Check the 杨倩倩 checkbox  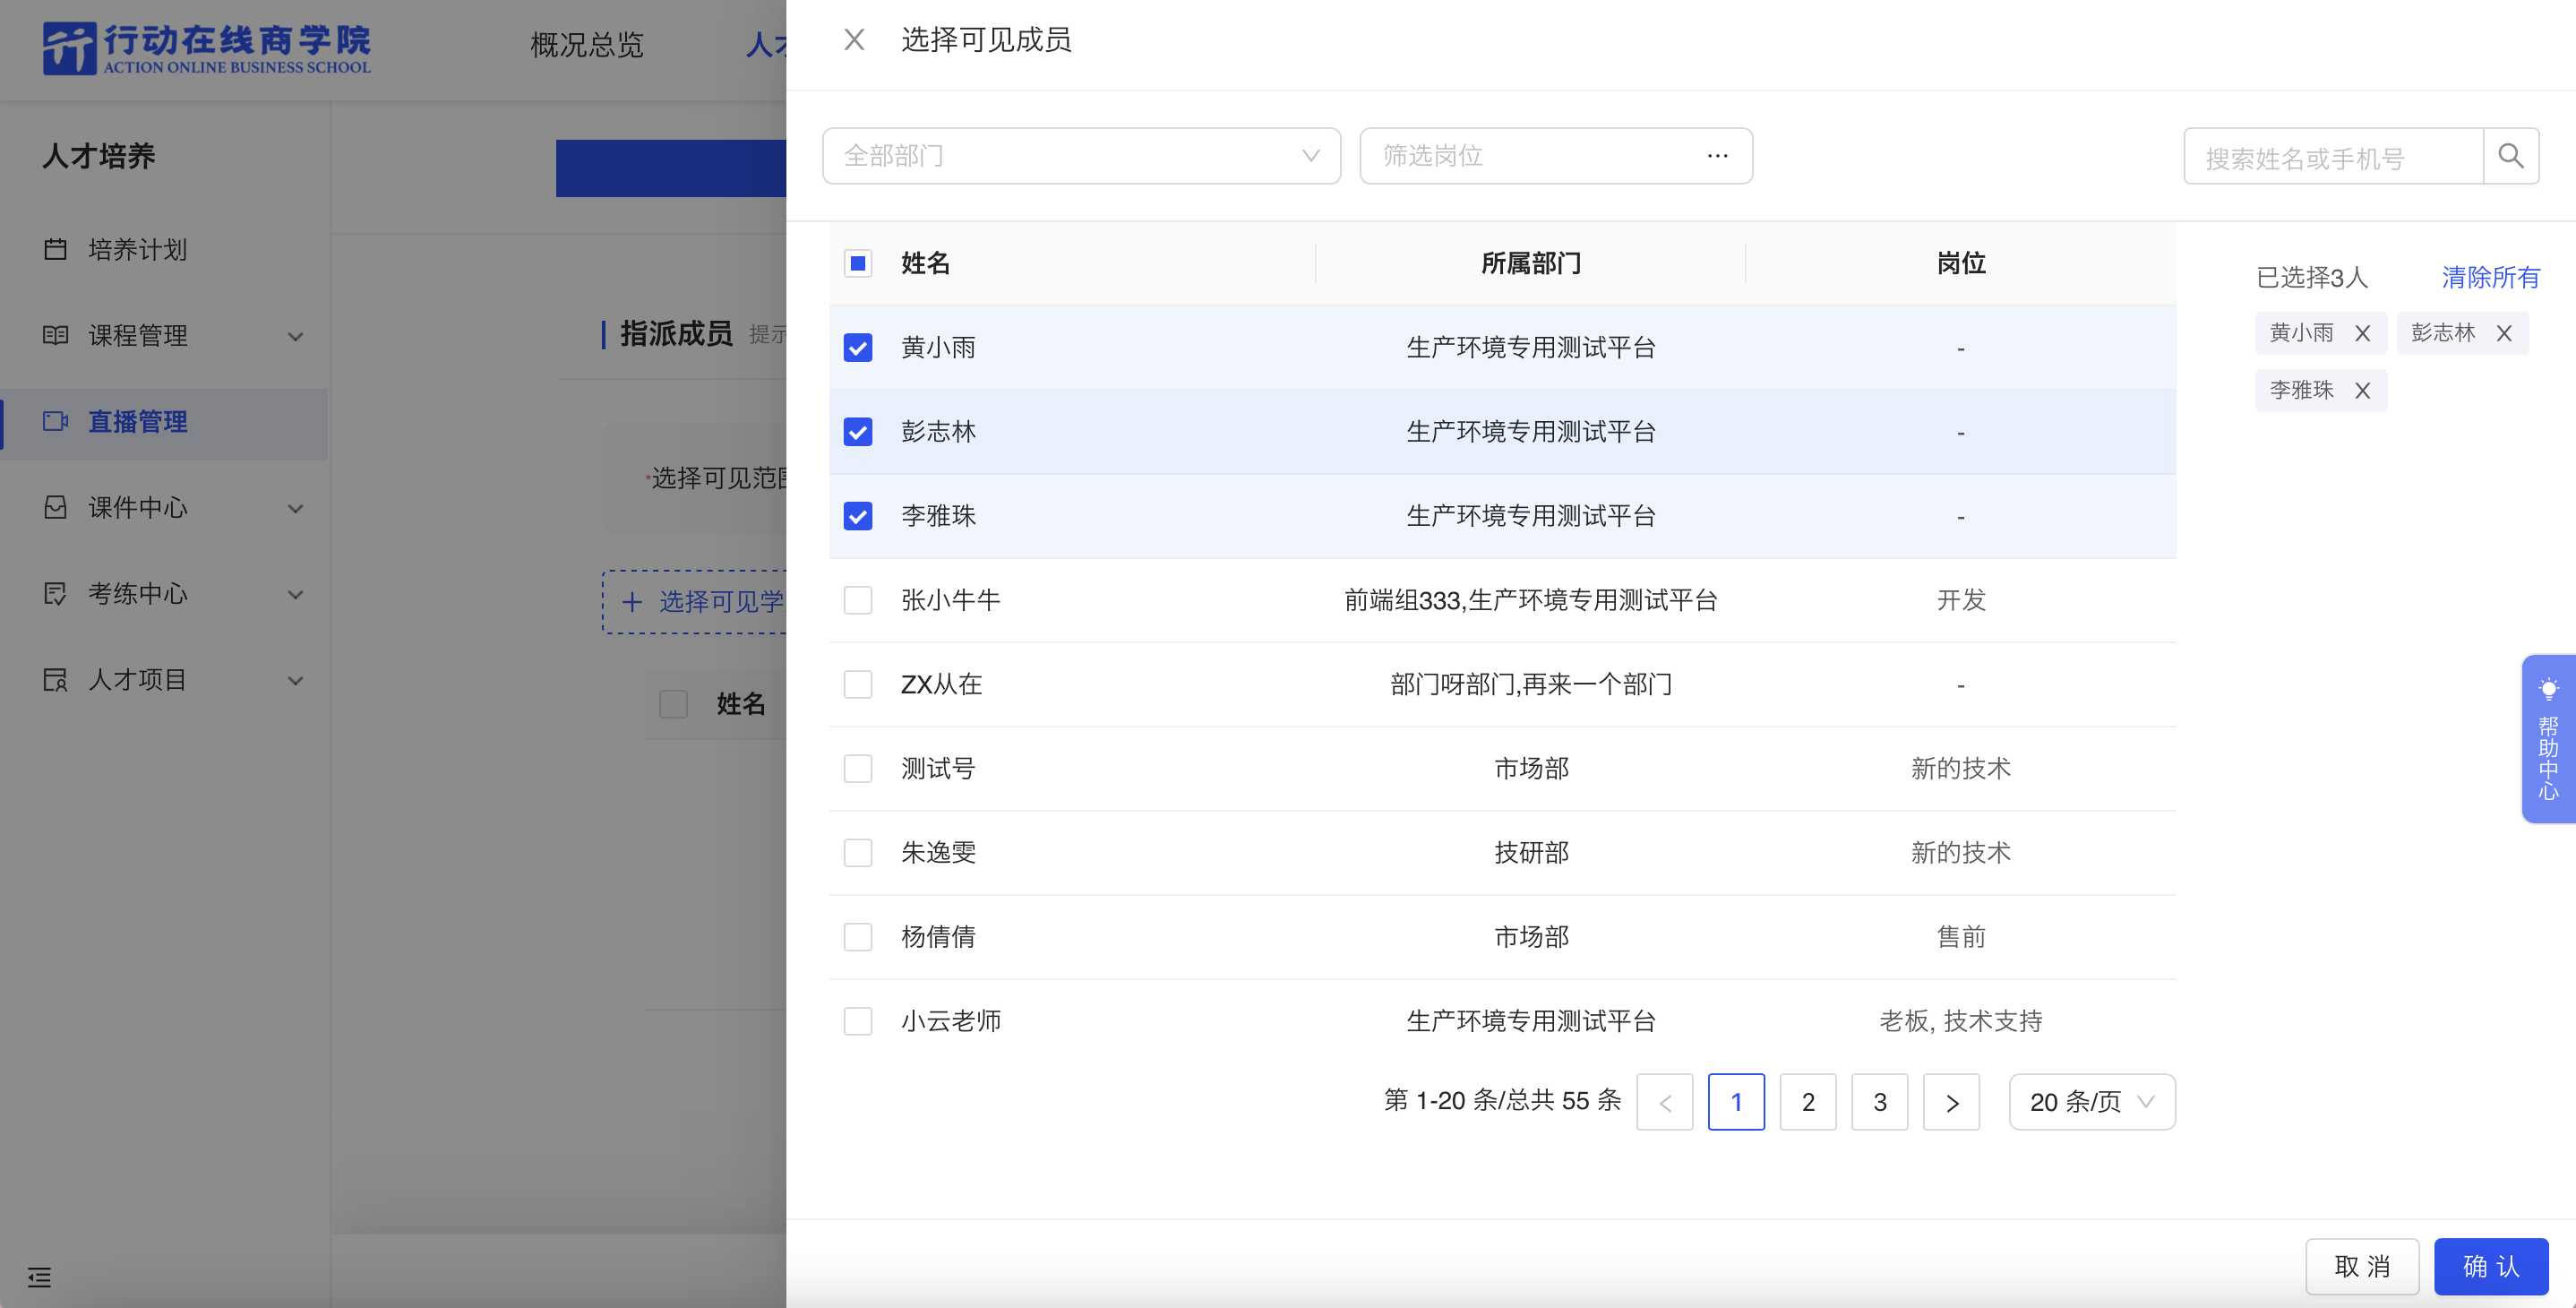point(858,937)
